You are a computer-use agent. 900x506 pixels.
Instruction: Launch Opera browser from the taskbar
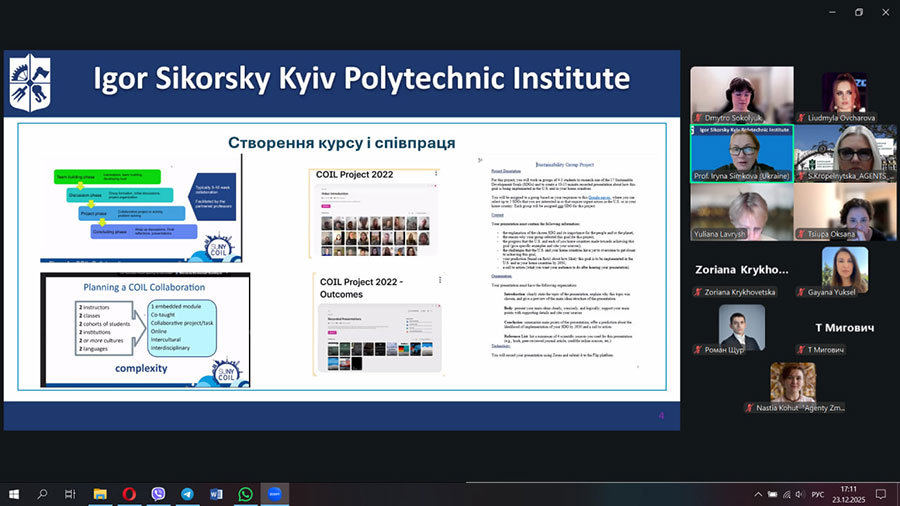coord(129,494)
